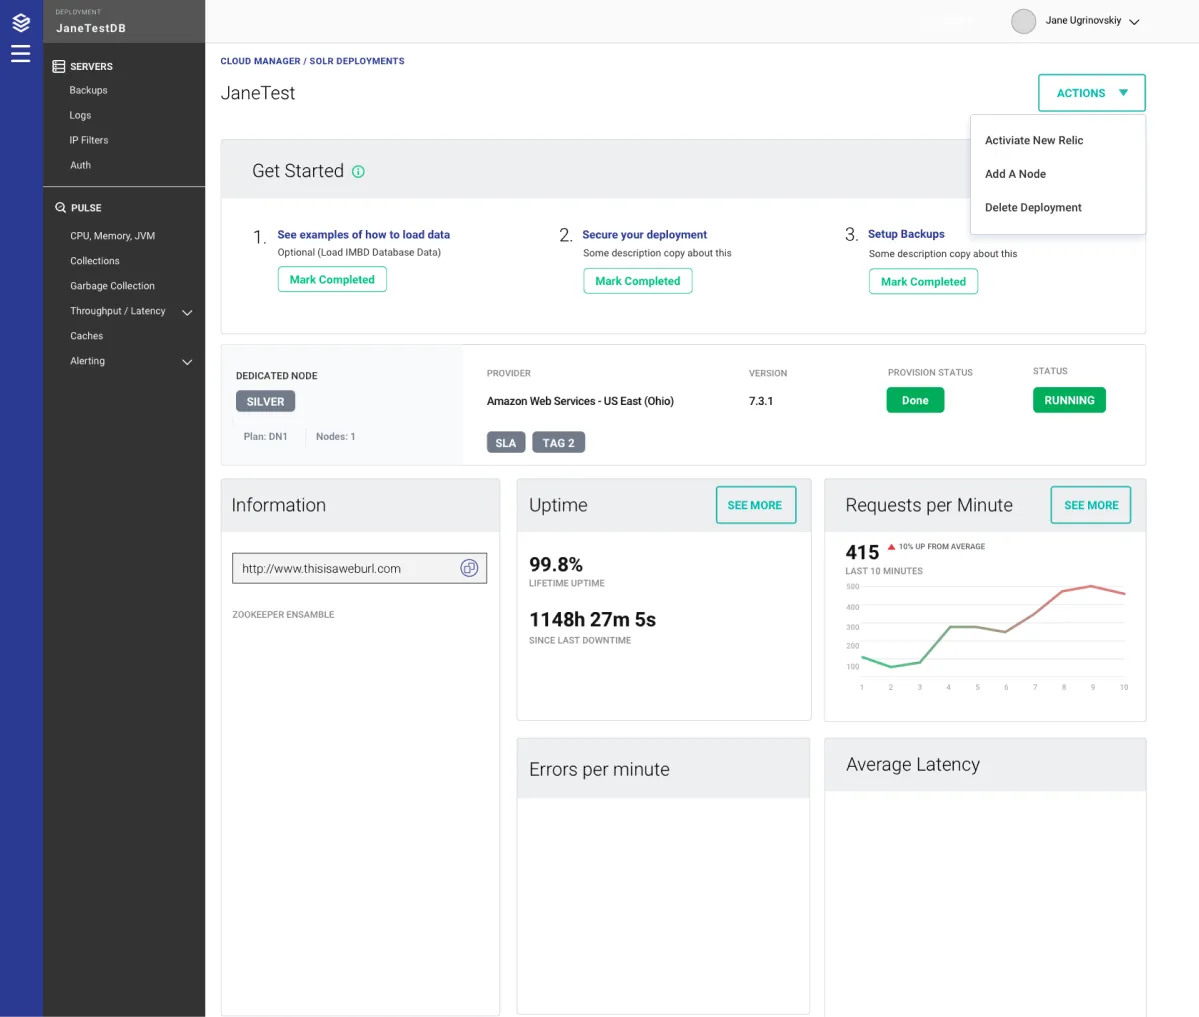Mark Setup Backups completed

click(923, 281)
